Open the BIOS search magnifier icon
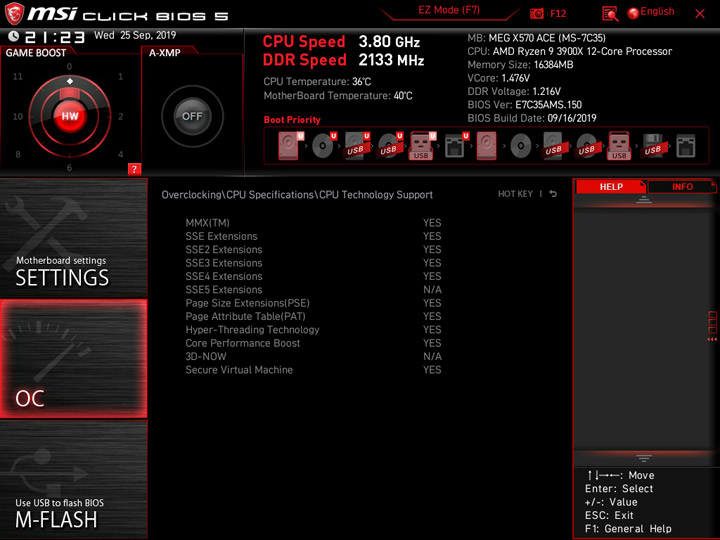The width and height of the screenshot is (720, 540). pos(610,14)
